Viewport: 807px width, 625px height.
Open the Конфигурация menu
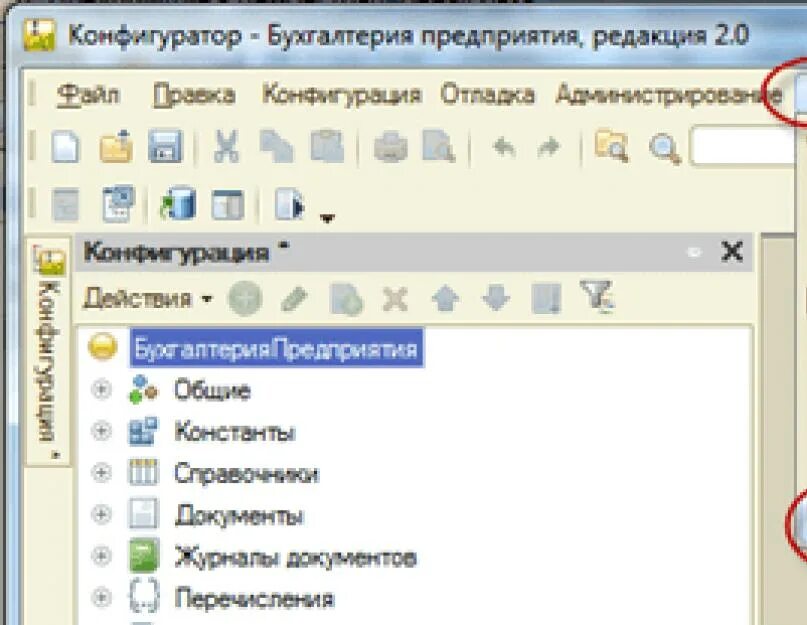pyautogui.click(x=342, y=95)
